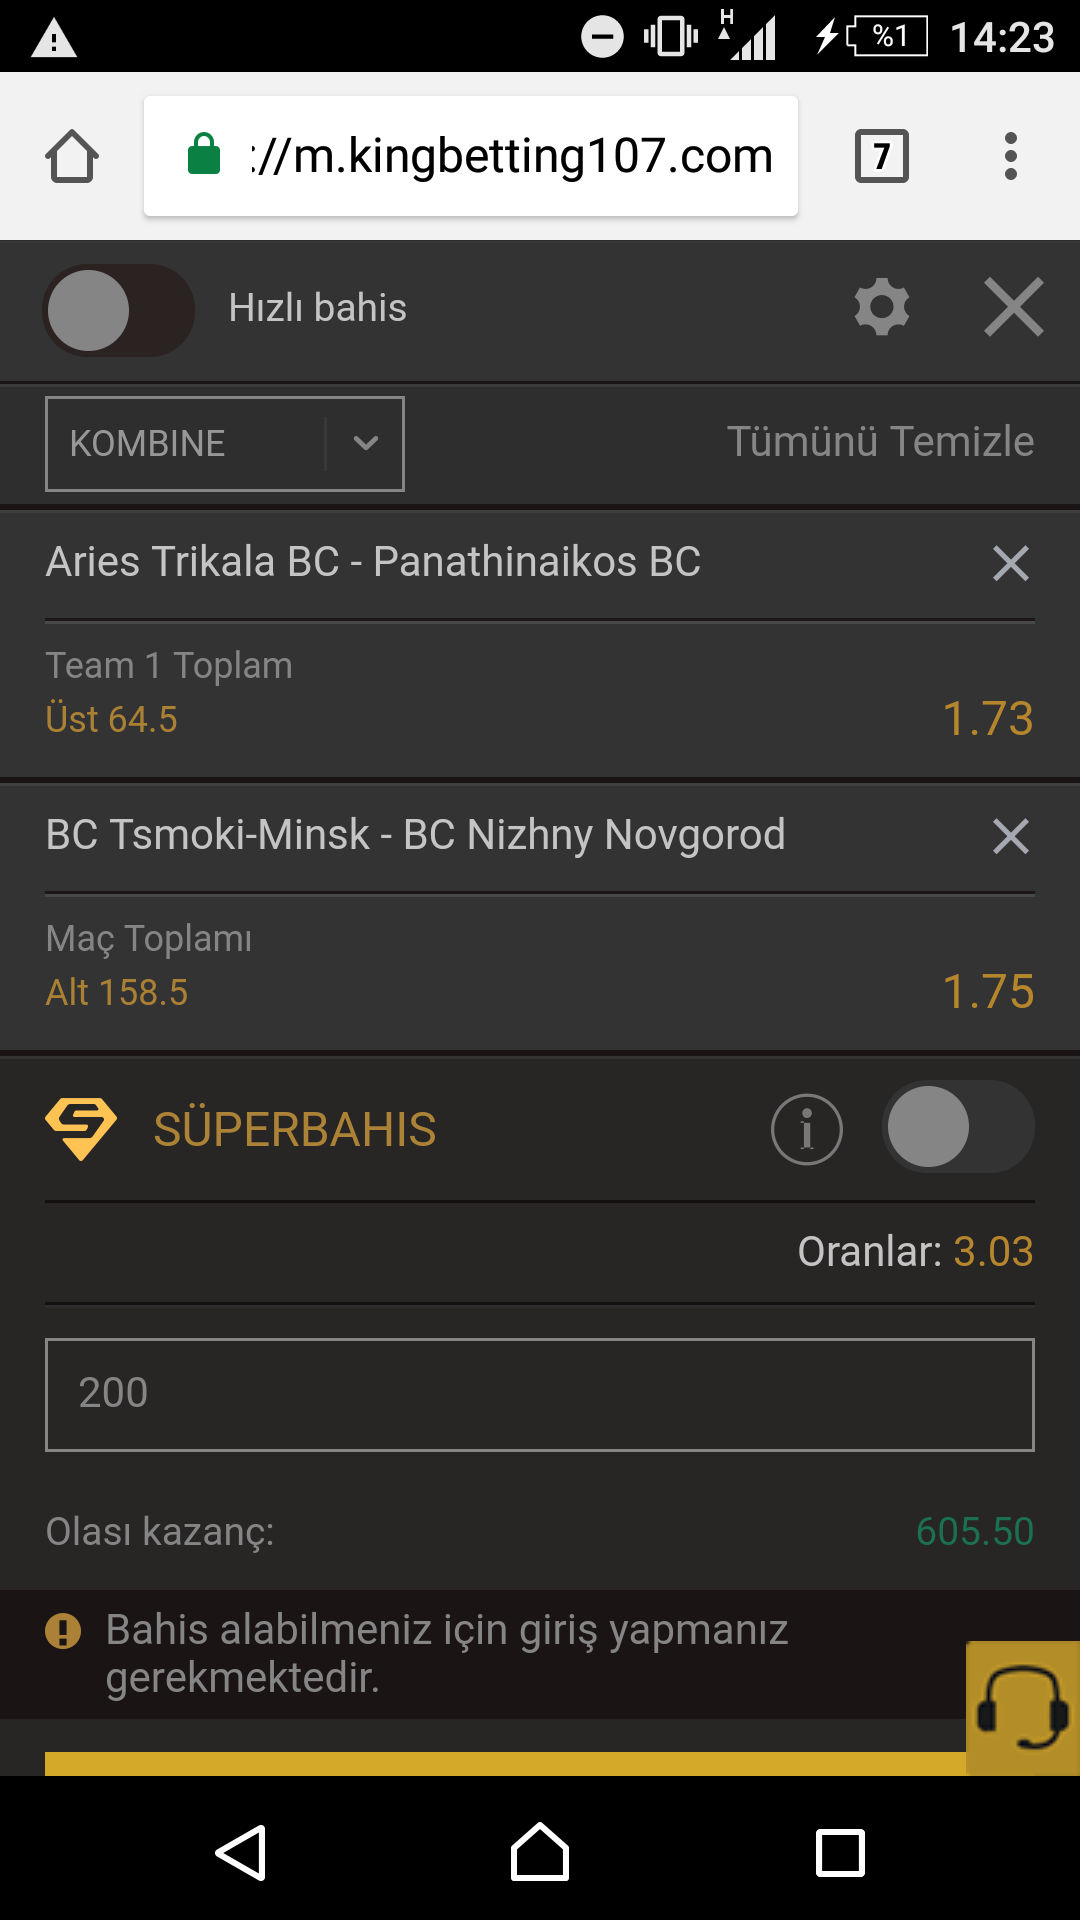Open bet slip settings gear icon
The height and width of the screenshot is (1920, 1080).
(x=882, y=307)
